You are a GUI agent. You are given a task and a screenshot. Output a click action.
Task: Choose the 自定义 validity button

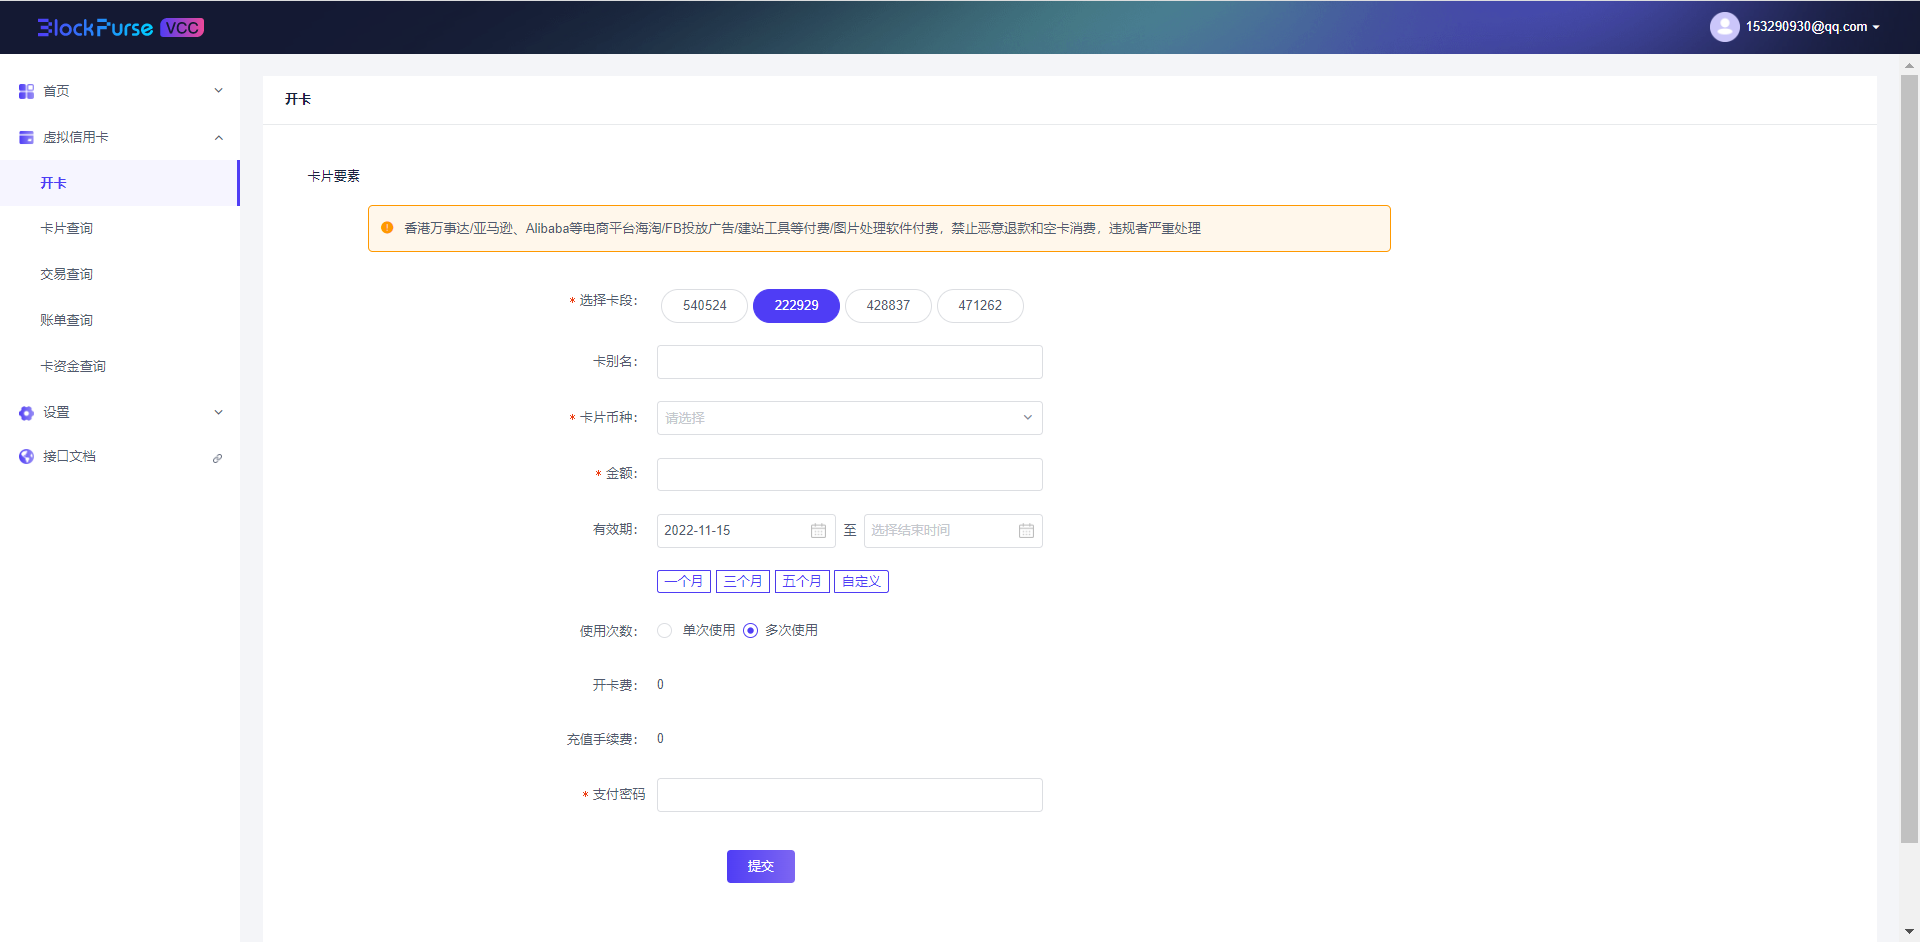tap(861, 582)
